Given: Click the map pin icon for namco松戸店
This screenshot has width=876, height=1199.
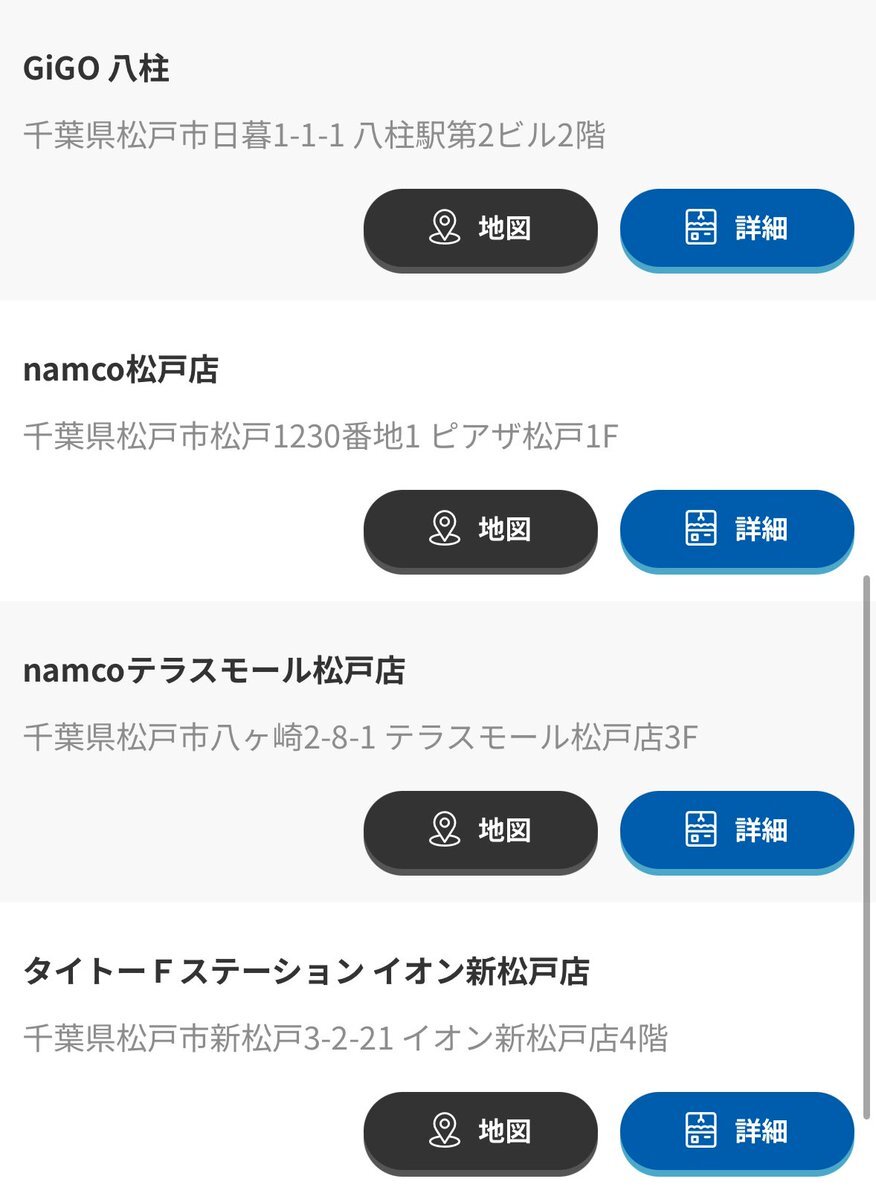Looking at the screenshot, I should pos(445,528).
